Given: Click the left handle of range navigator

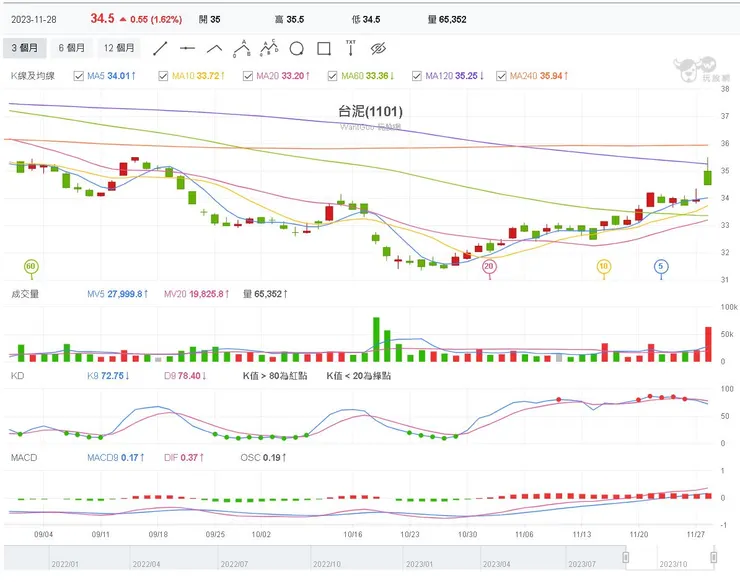Looking at the screenshot, I should coord(627,558).
